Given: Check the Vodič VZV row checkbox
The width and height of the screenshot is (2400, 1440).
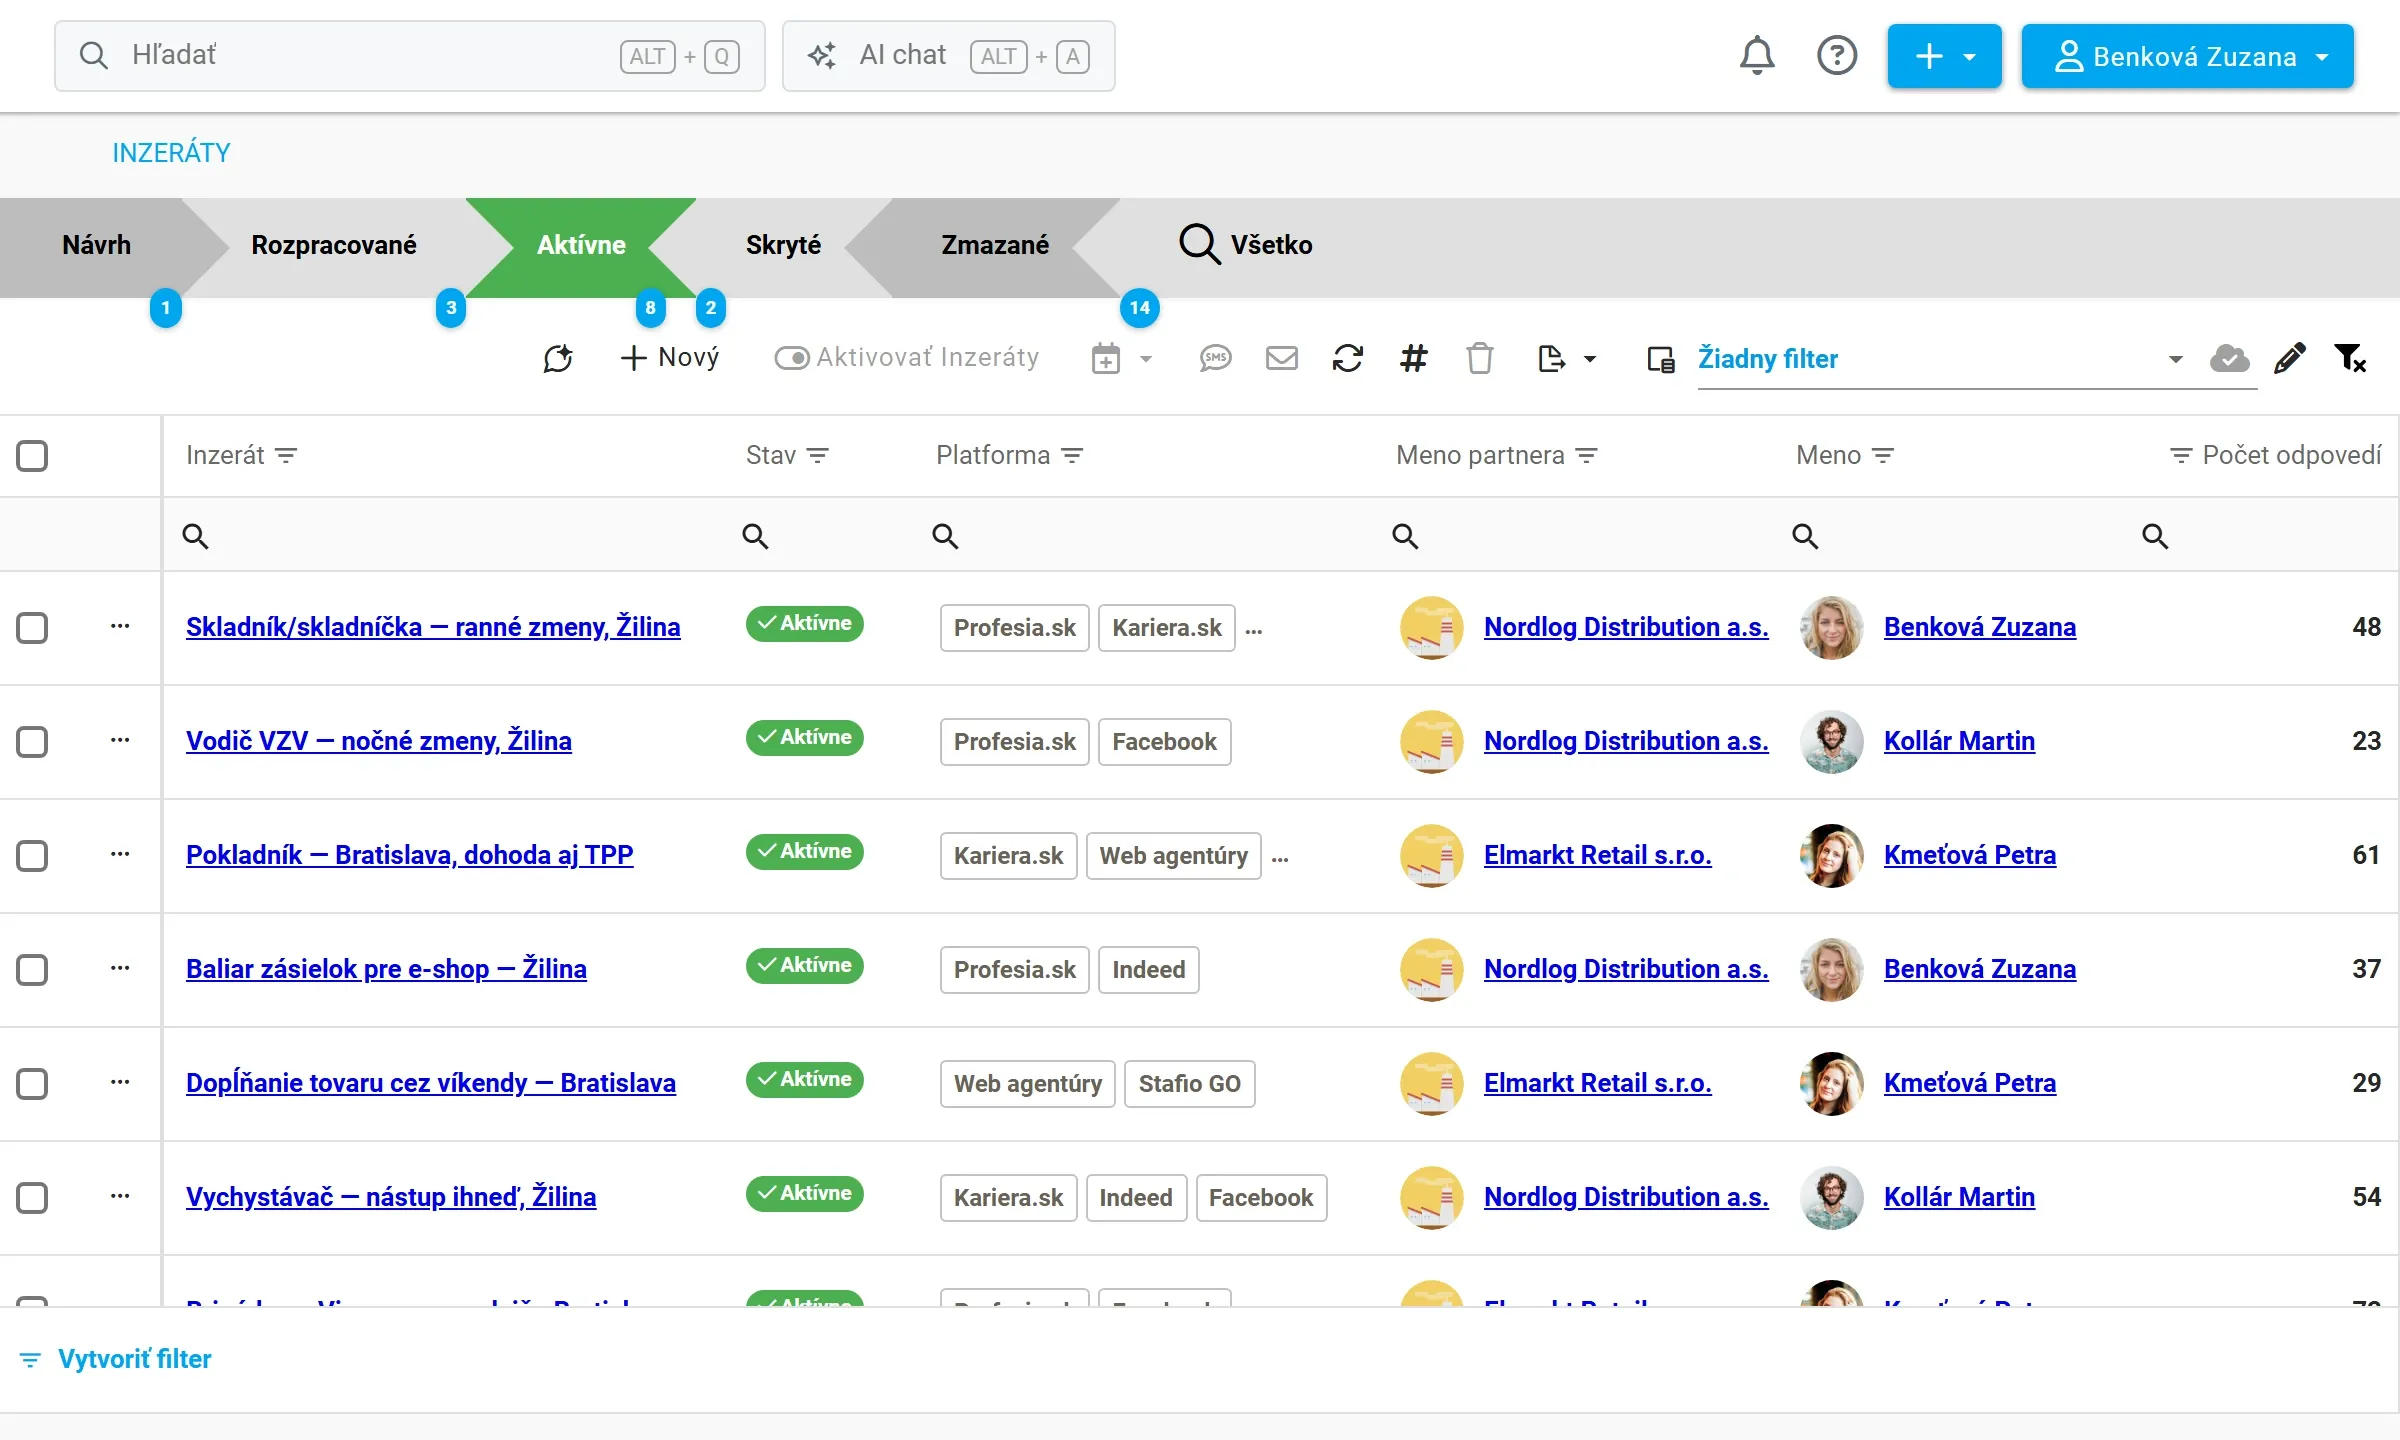Looking at the screenshot, I should 32,742.
